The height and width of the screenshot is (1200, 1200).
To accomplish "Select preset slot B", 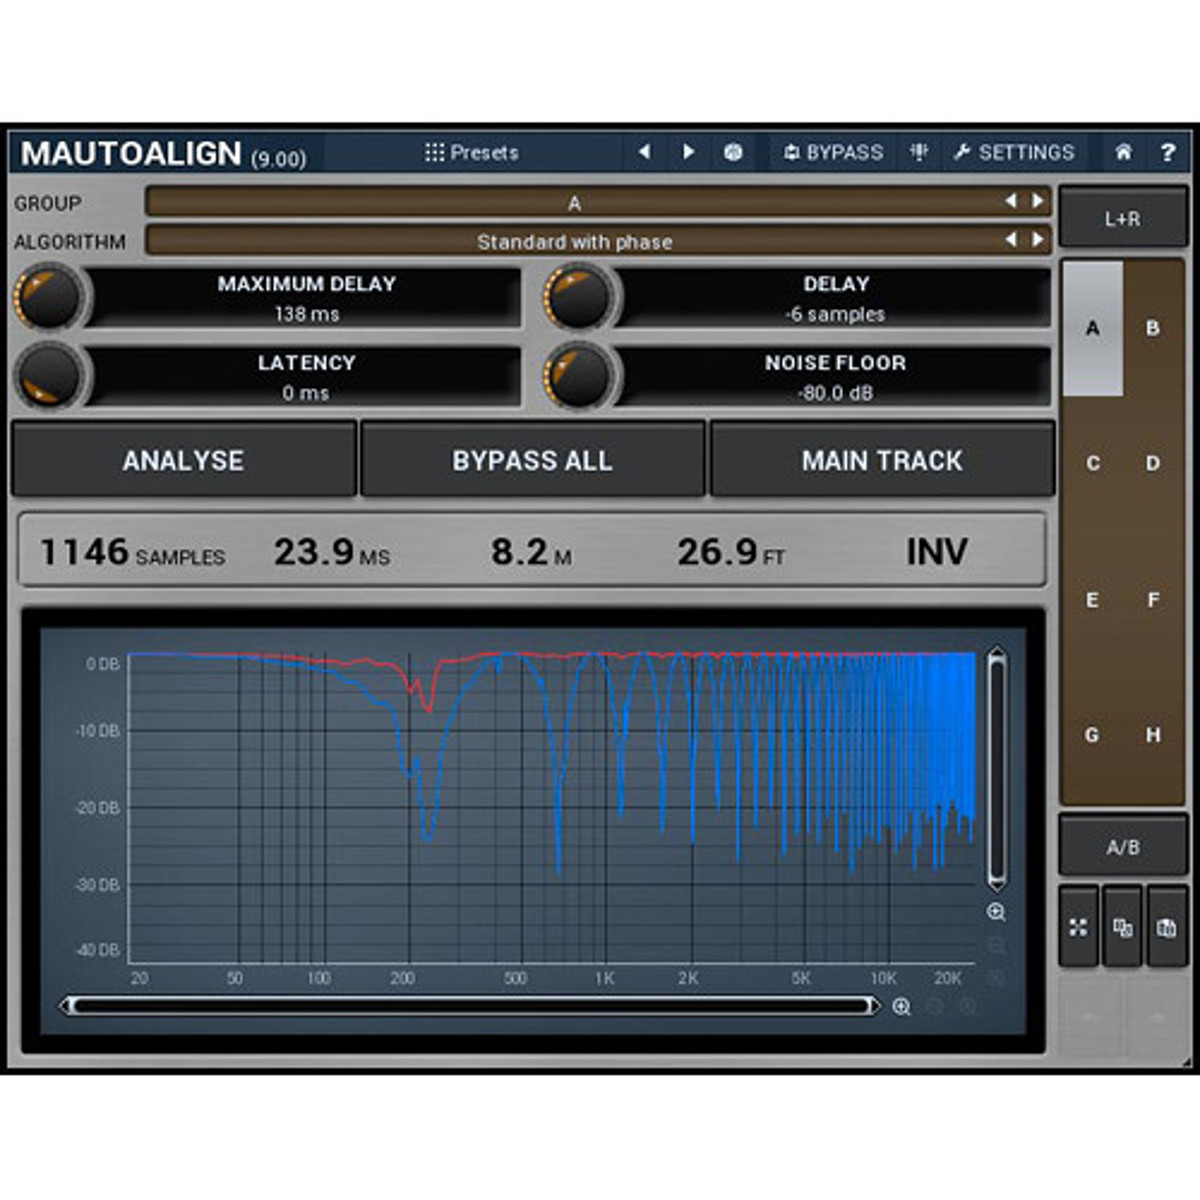I will click(1153, 328).
